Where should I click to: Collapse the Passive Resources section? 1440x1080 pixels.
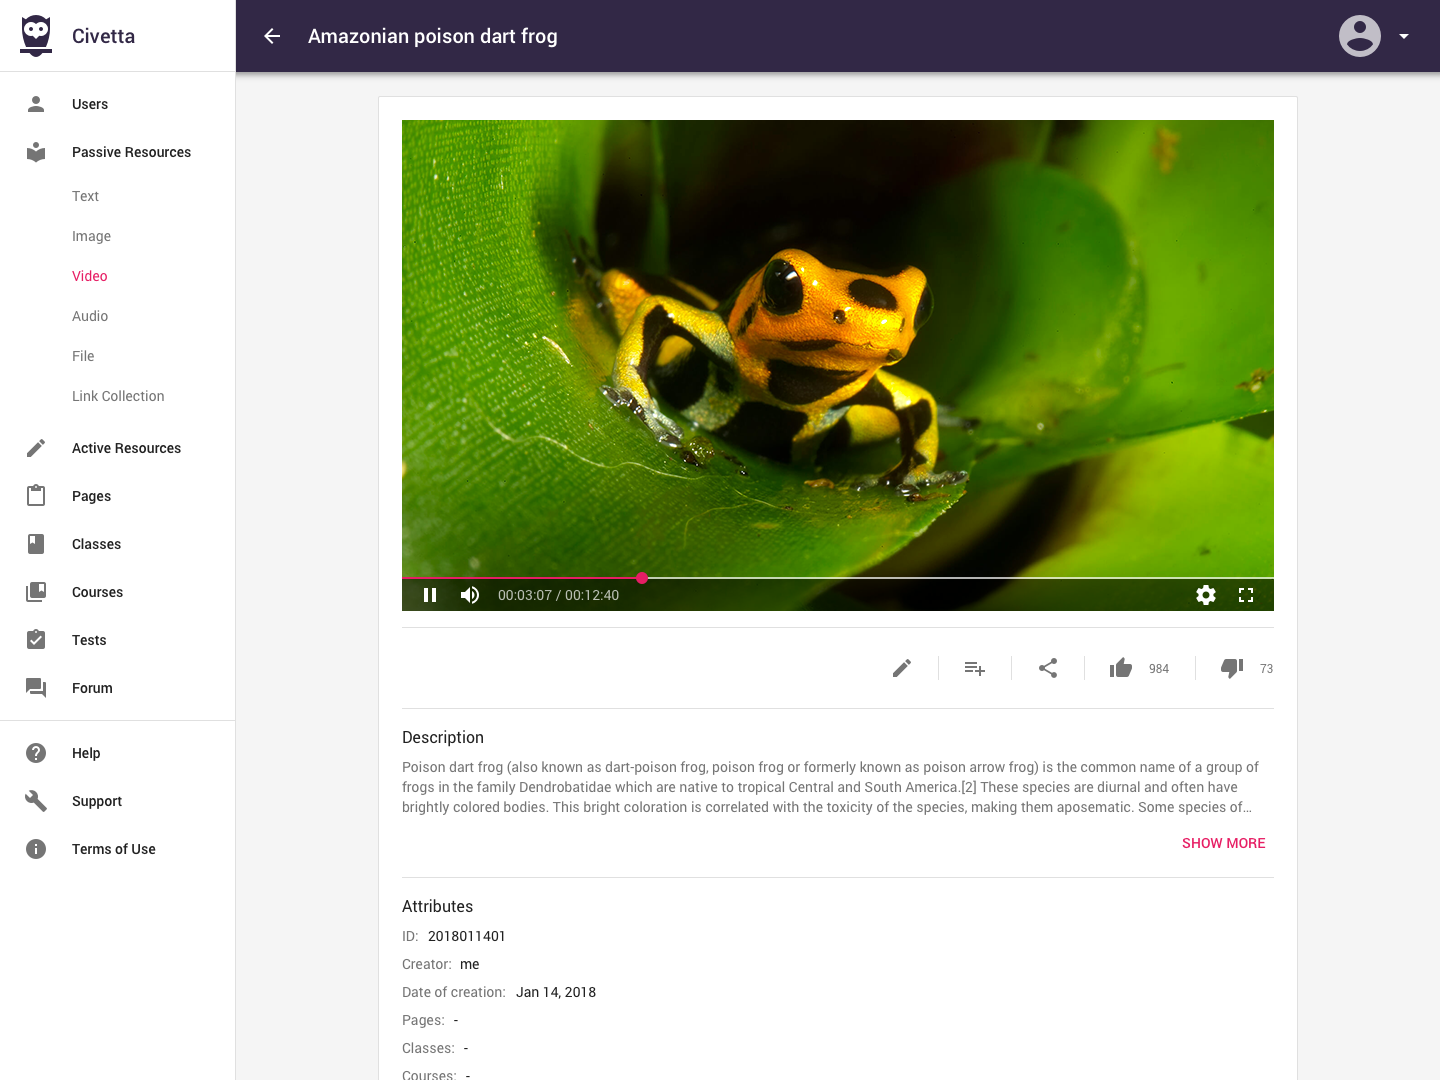[x=131, y=152]
